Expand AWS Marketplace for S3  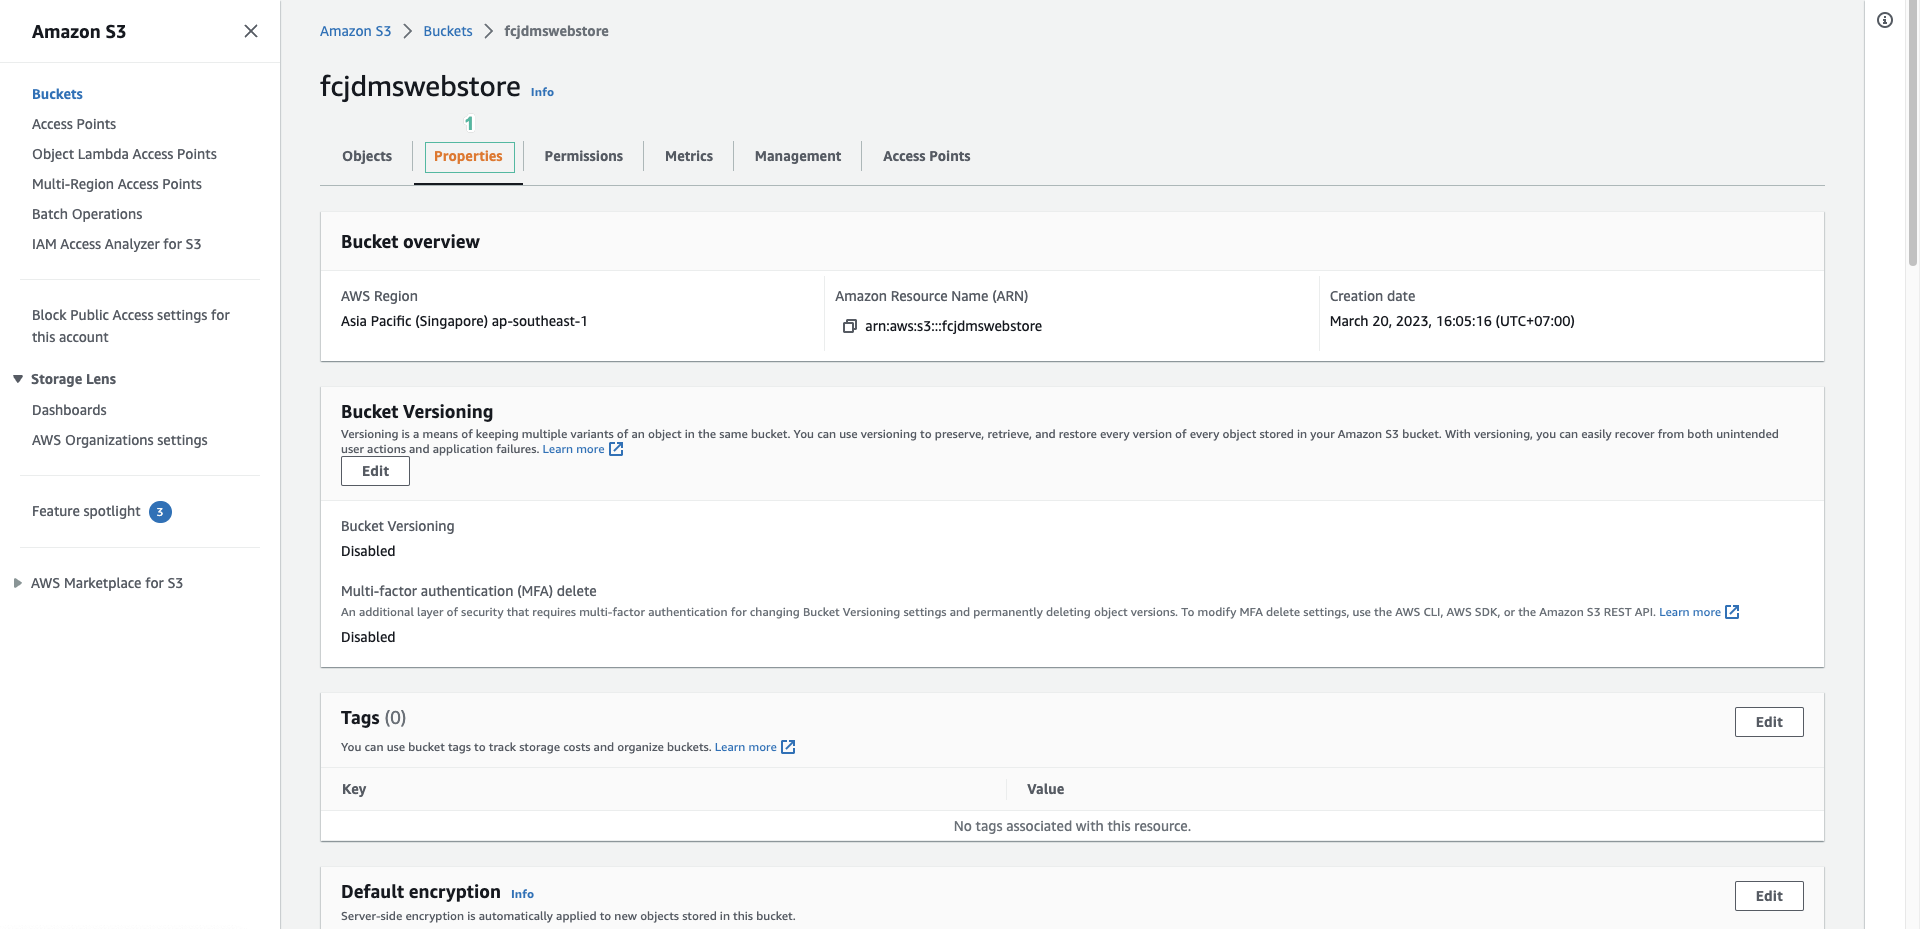coord(18,583)
